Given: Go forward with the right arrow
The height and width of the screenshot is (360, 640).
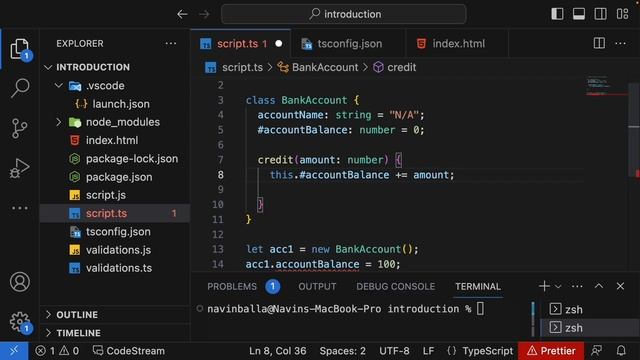Looking at the screenshot, I should 204,14.
